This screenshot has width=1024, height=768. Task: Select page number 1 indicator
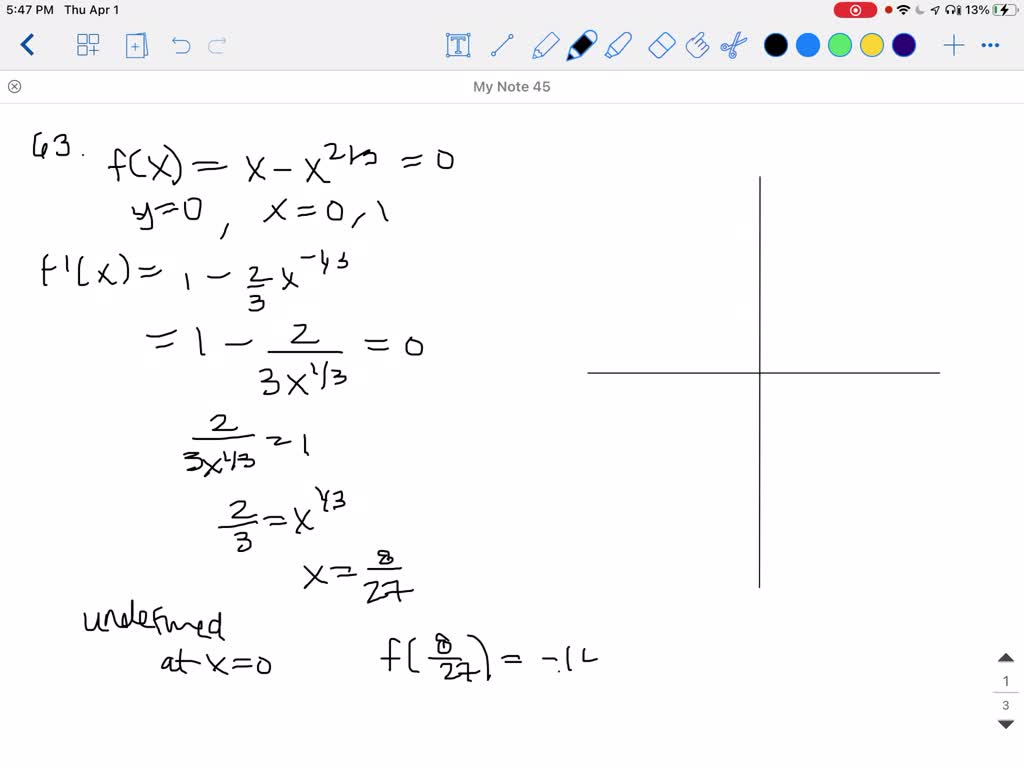[x=1005, y=680]
